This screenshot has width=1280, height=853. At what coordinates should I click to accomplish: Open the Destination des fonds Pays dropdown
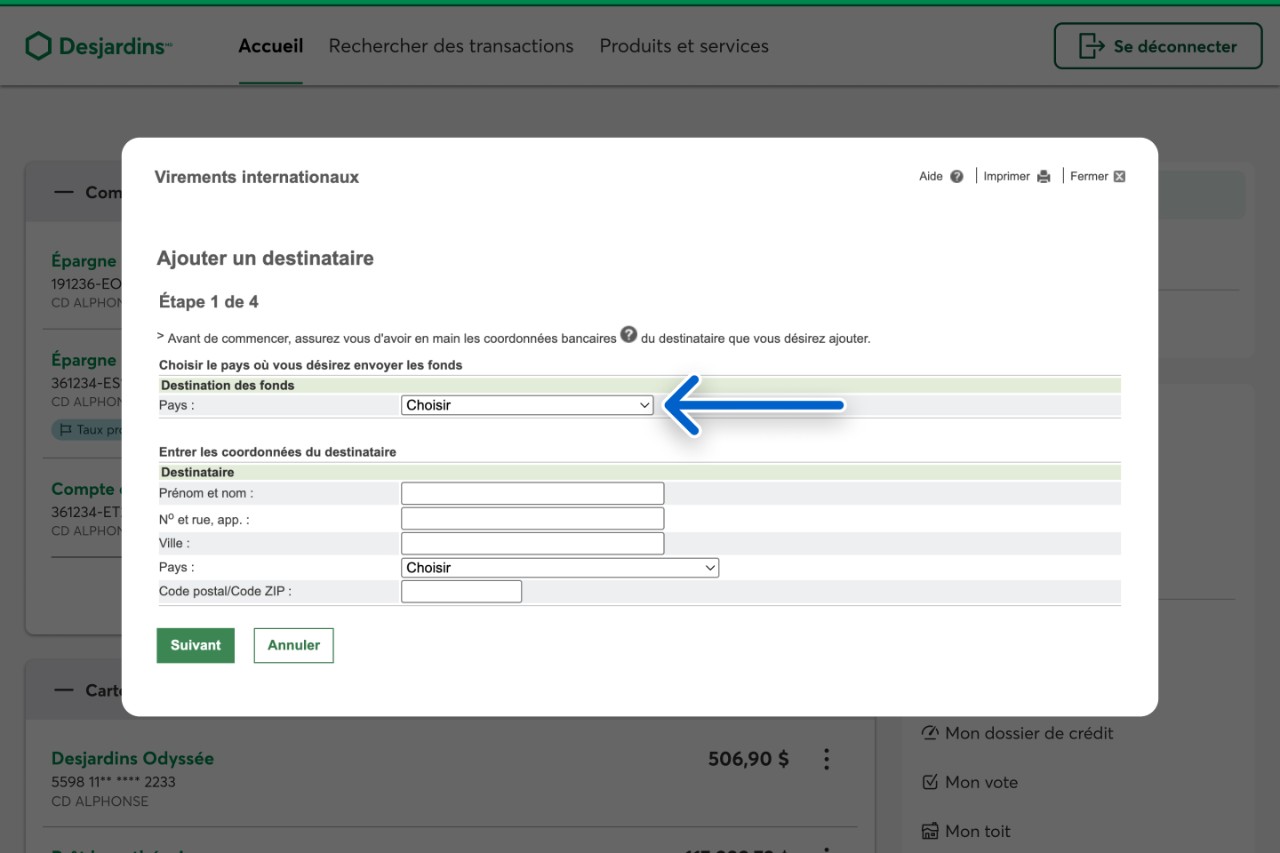(x=527, y=406)
